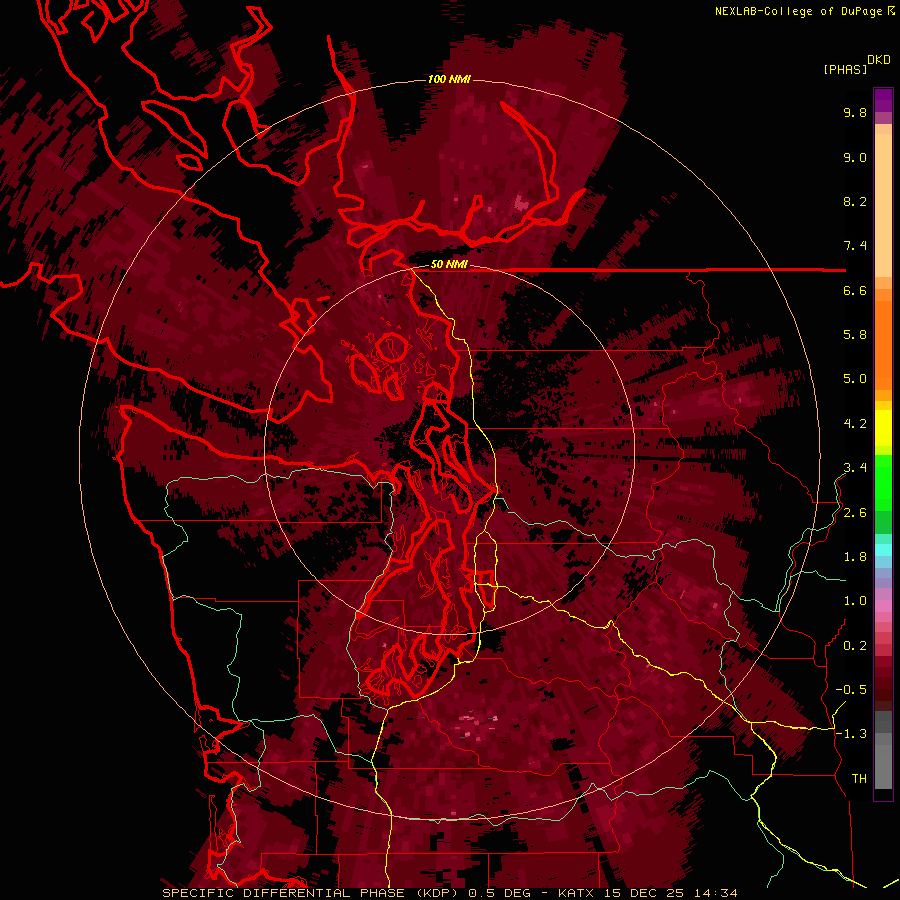Screen dimensions: 900x900
Task: Click the 5.8 scale value
Action: 855,335
